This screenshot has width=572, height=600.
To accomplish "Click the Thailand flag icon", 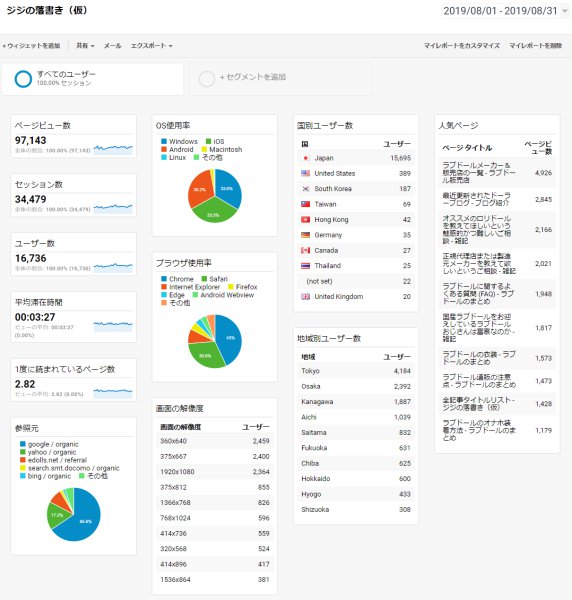I will point(305,266).
